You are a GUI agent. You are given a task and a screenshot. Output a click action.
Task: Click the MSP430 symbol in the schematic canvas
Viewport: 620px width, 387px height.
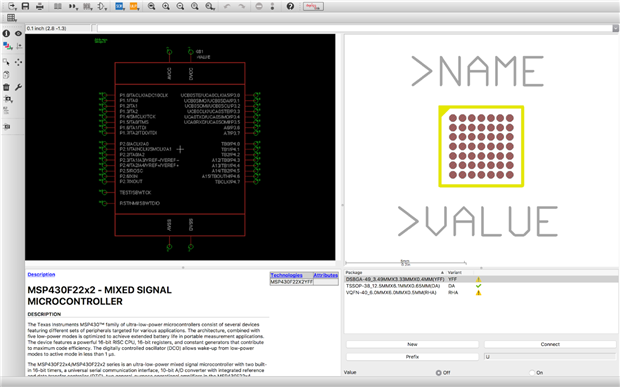(180, 149)
